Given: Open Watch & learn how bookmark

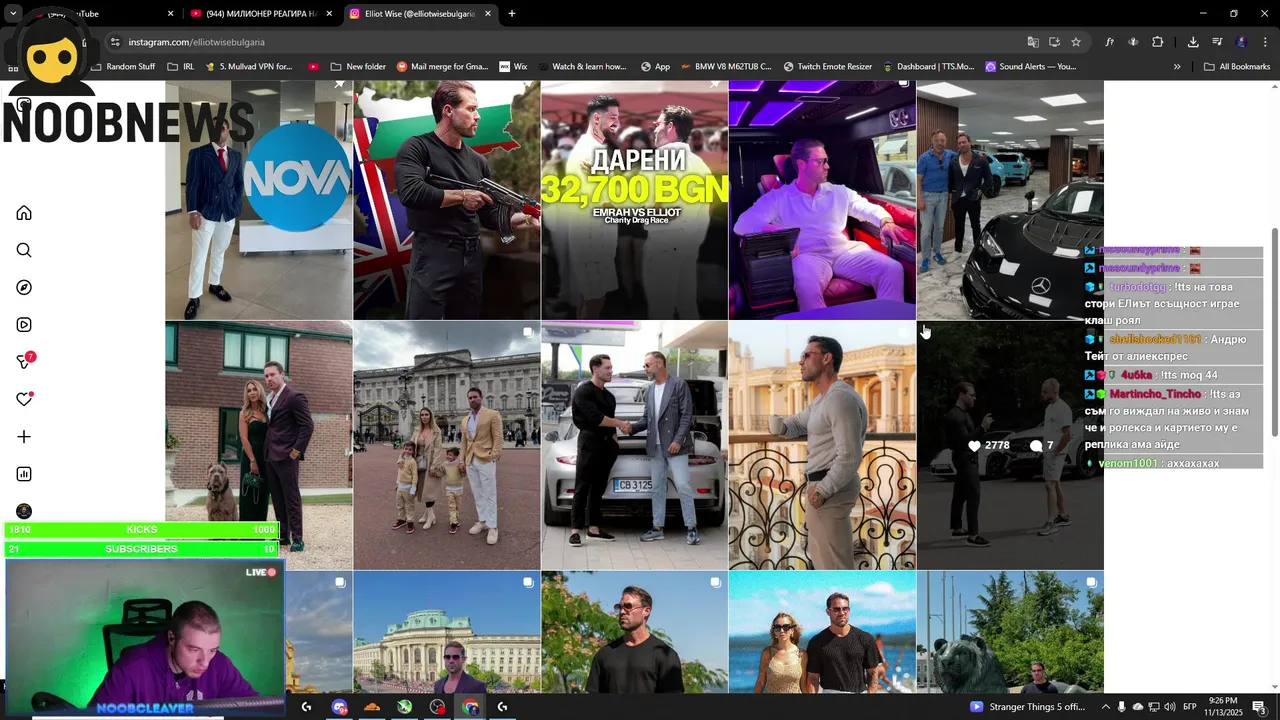Looking at the screenshot, I should point(581,67).
